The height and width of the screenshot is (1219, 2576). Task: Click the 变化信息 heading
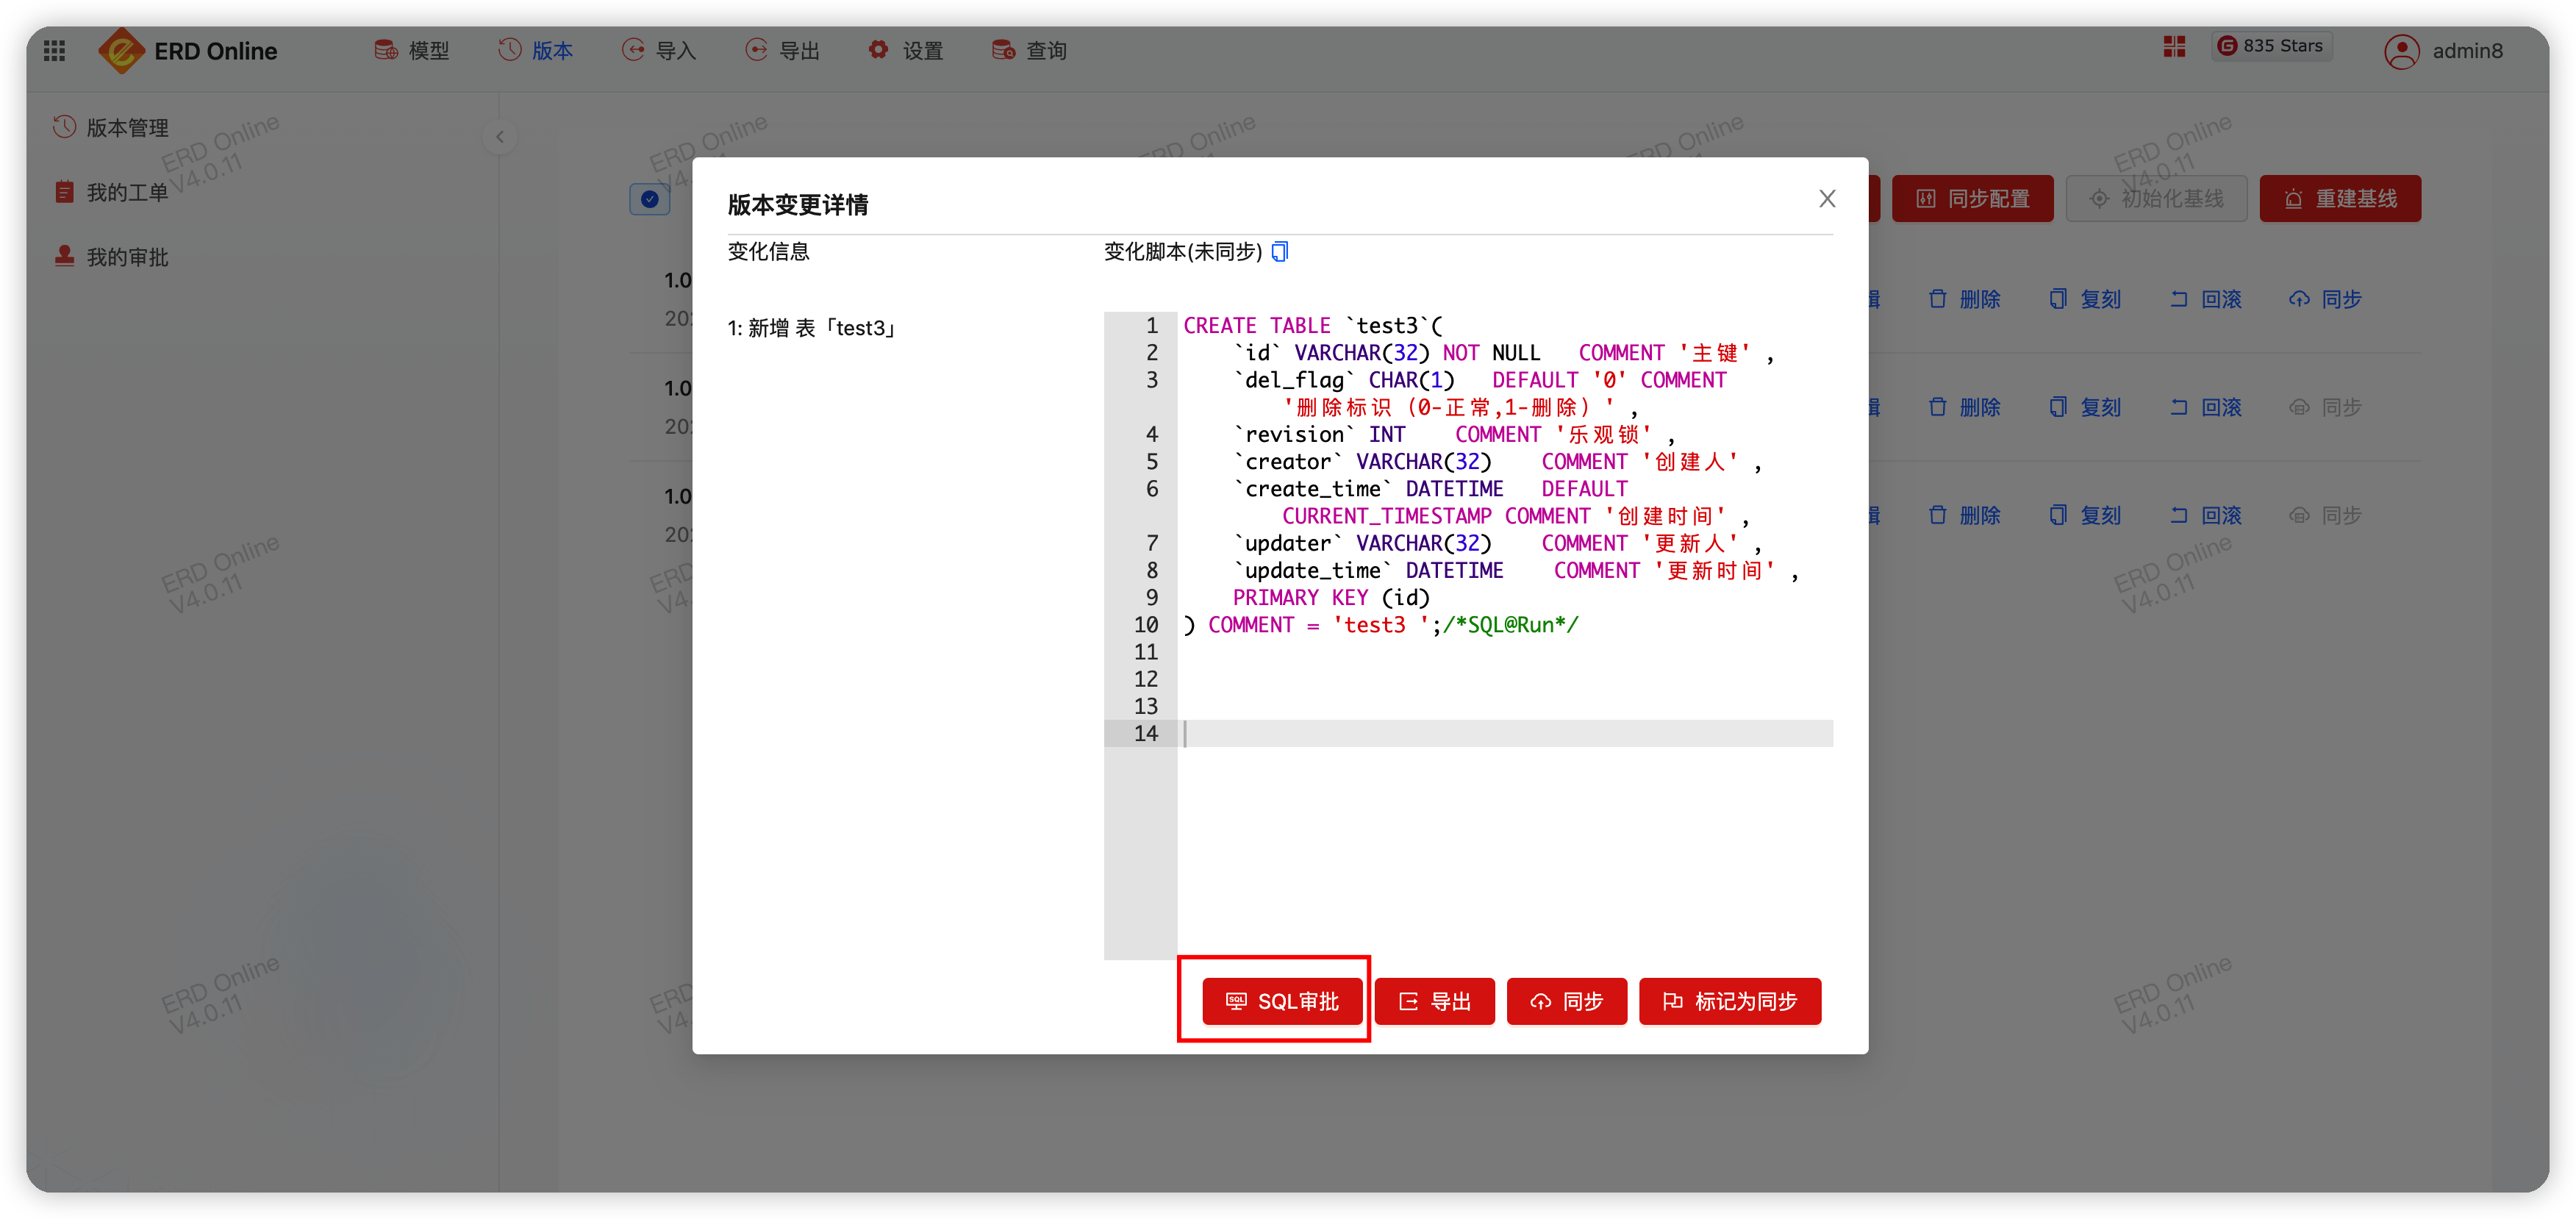pyautogui.click(x=768, y=251)
